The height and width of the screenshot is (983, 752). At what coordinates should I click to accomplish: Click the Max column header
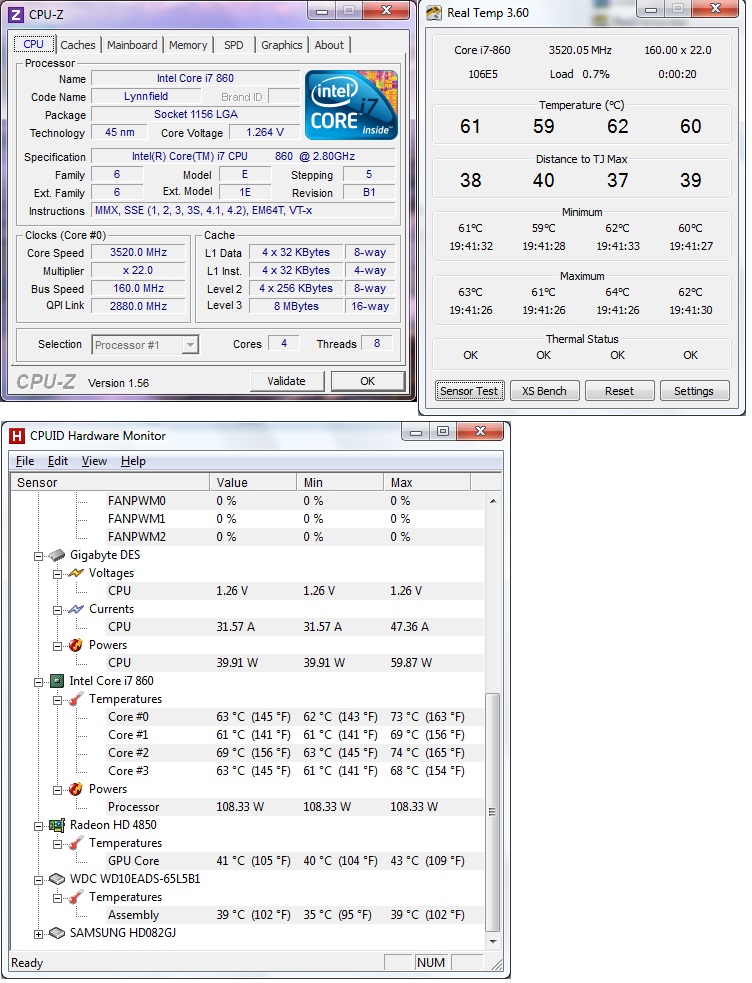[427, 482]
